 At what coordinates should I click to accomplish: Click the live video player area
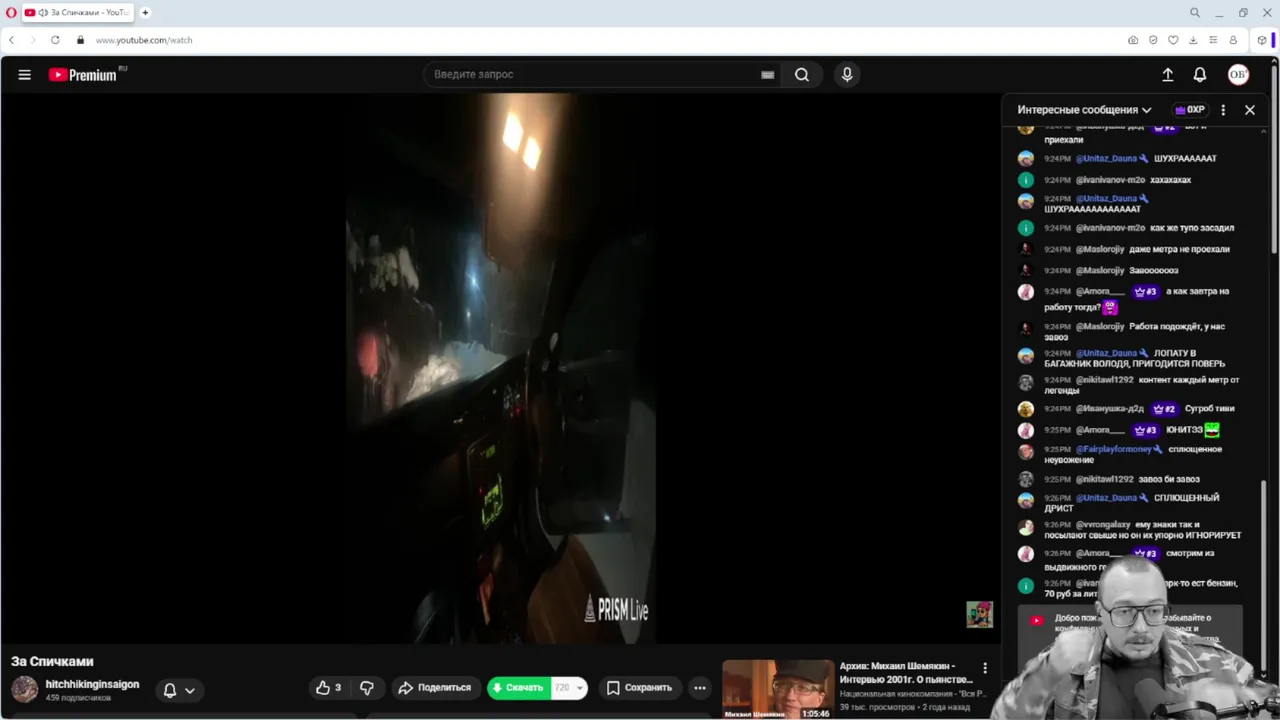pos(500,368)
